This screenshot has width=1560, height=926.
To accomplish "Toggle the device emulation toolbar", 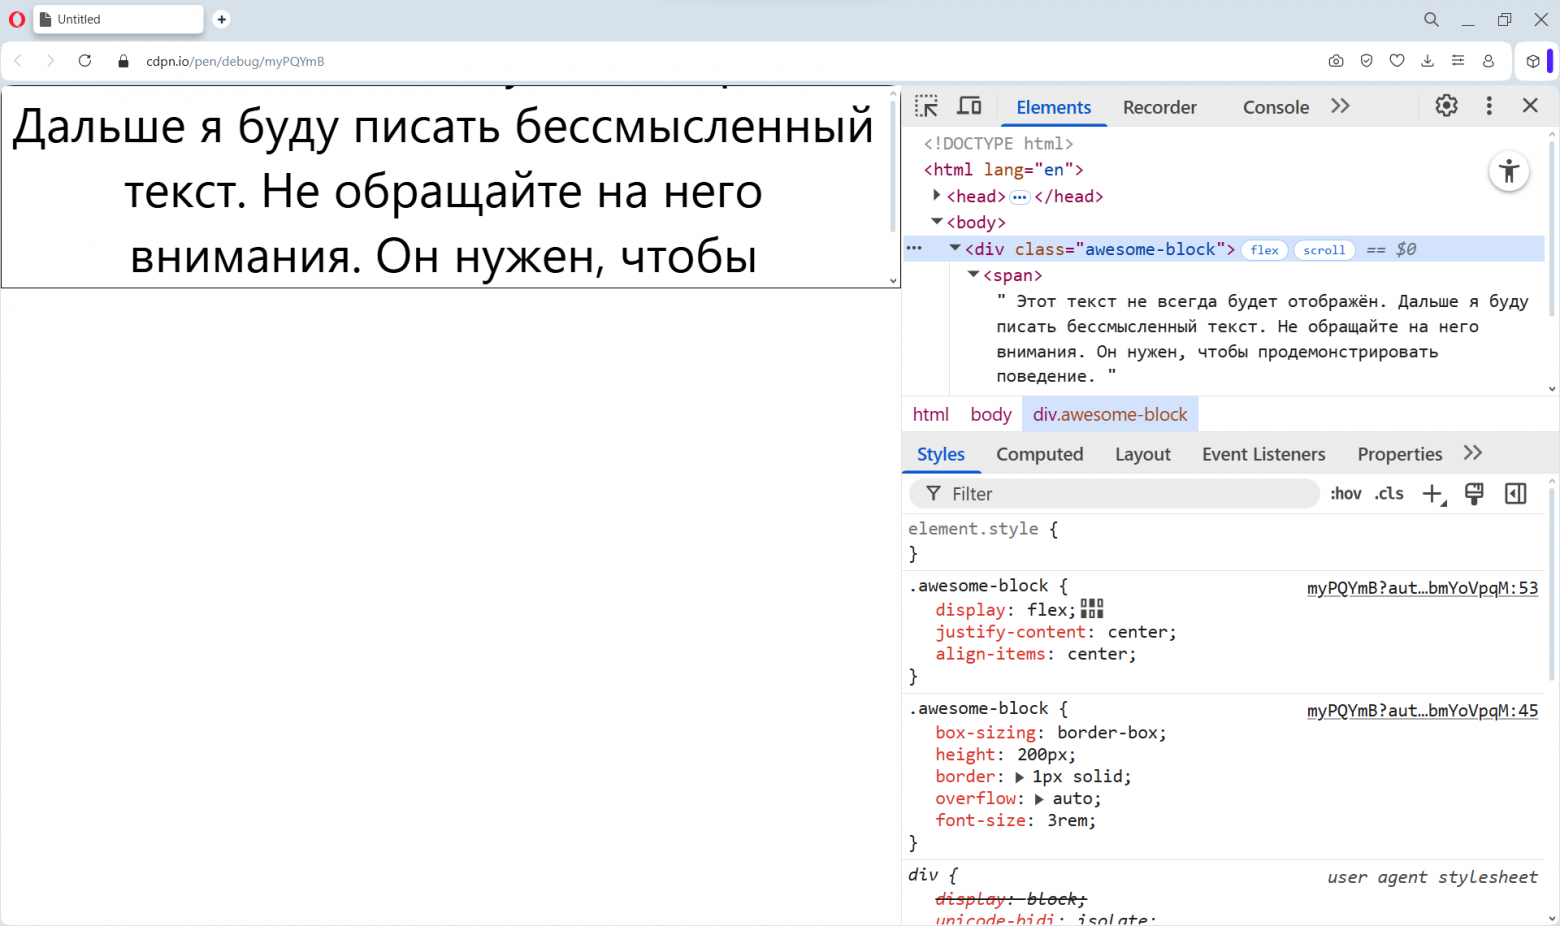I will [x=969, y=105].
